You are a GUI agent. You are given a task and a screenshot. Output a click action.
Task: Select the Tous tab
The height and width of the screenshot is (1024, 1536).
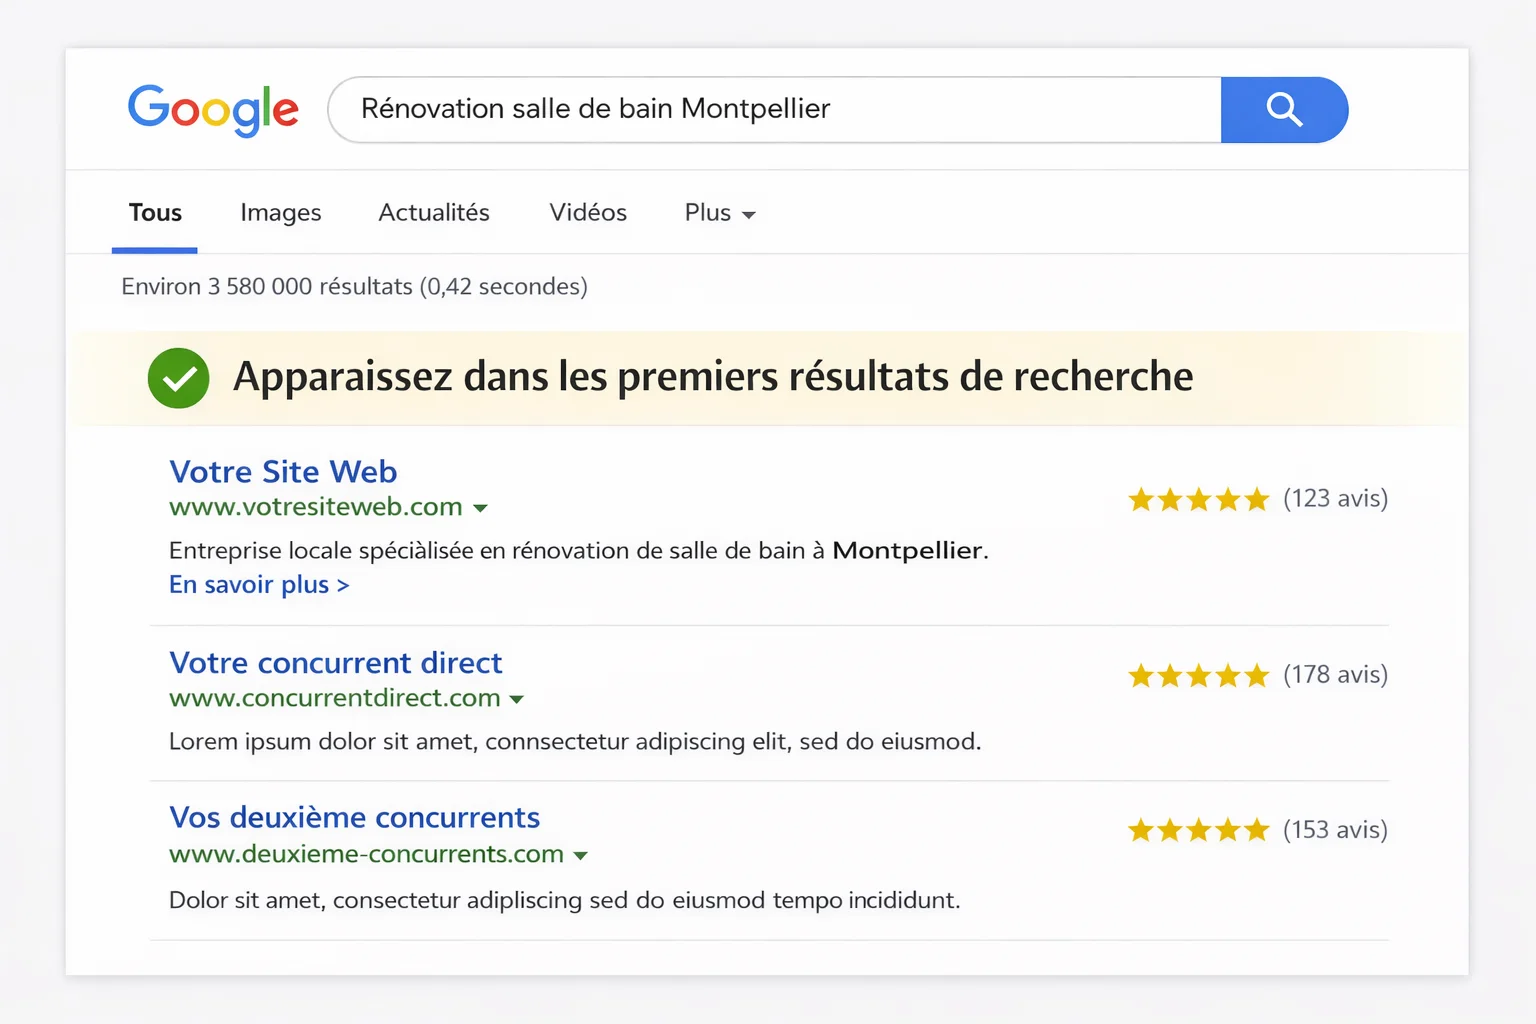[155, 213]
